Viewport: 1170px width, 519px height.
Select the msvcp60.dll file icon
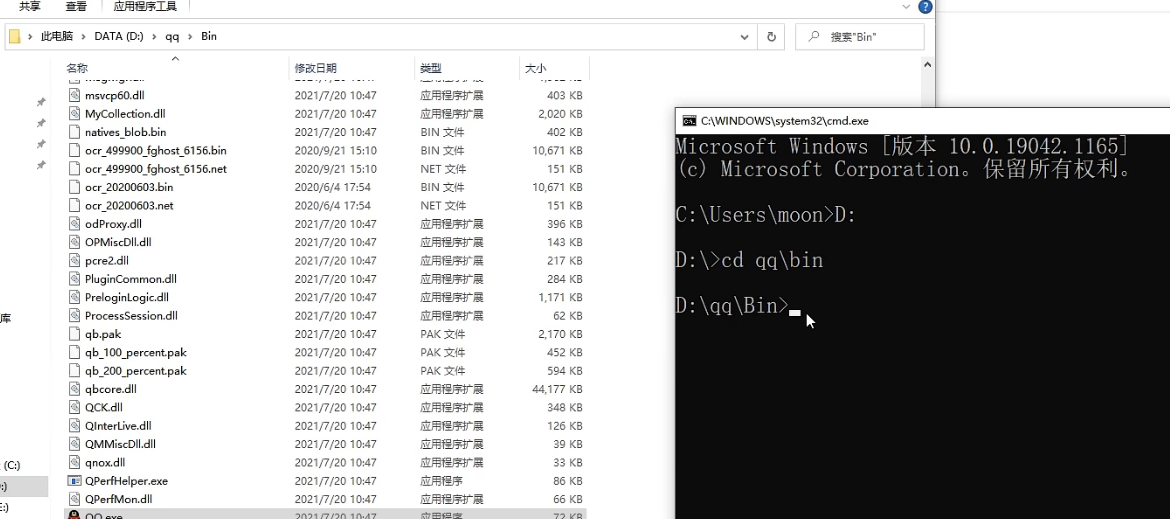point(73,95)
